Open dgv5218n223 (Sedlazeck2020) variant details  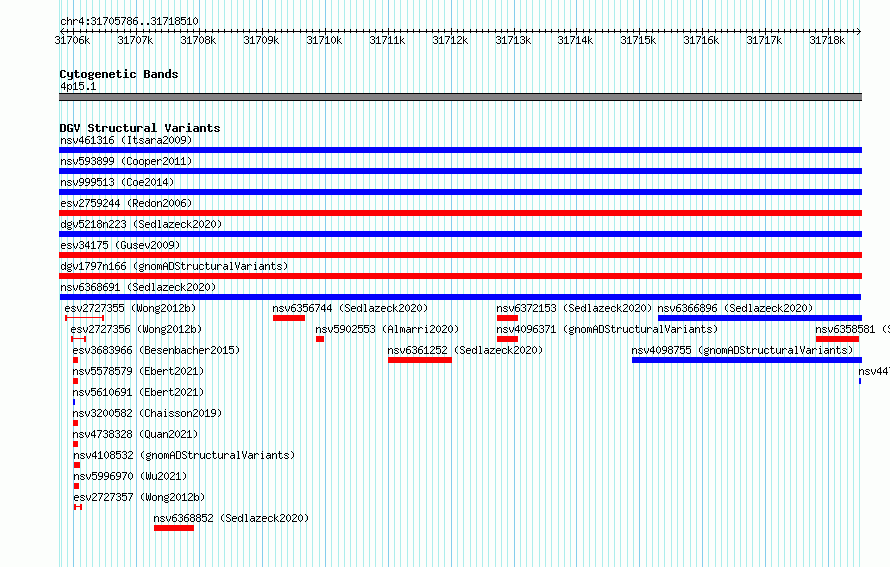(x=141, y=224)
